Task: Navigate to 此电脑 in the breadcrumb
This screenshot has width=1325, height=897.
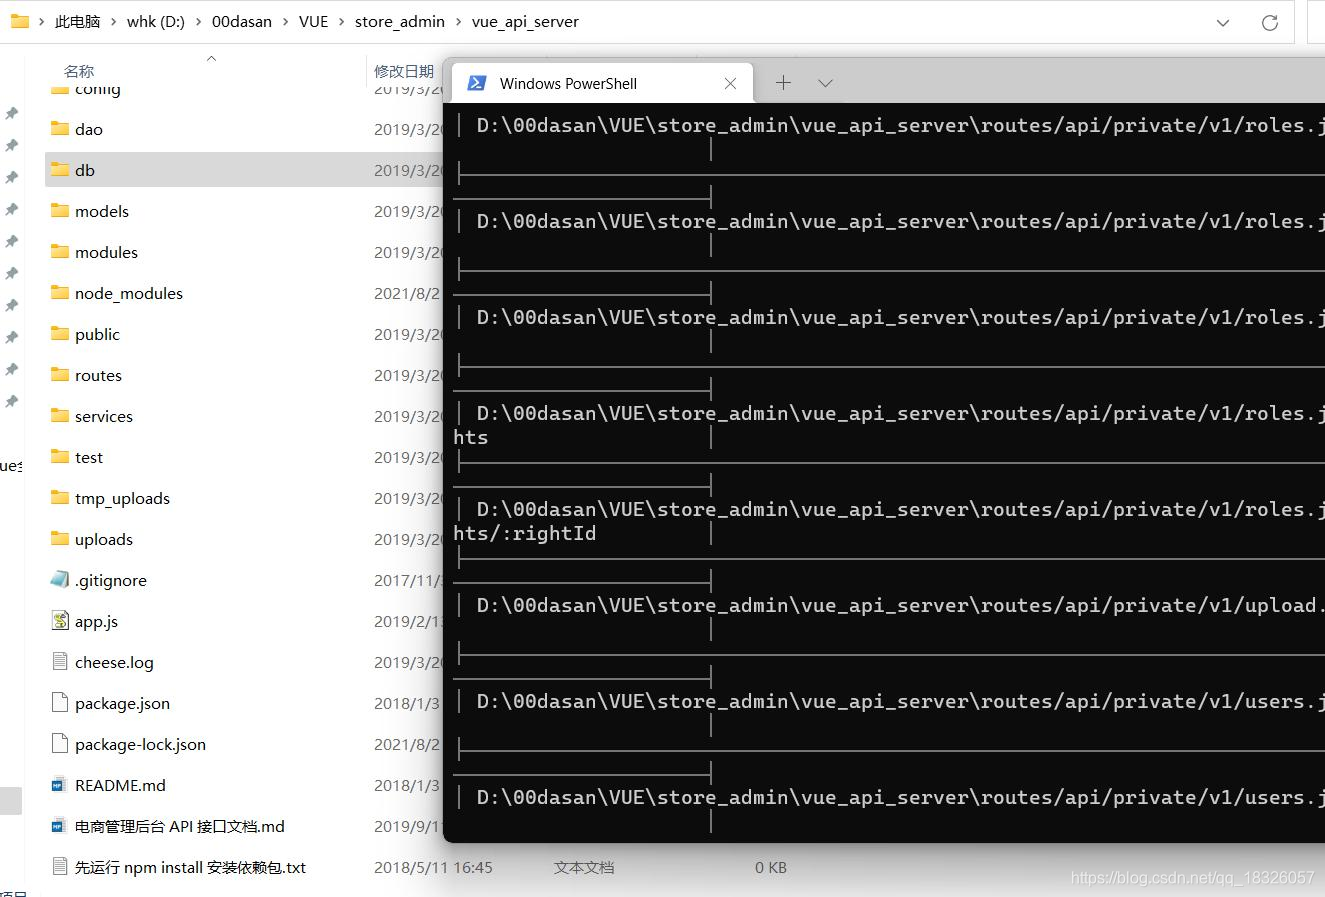Action: point(77,21)
